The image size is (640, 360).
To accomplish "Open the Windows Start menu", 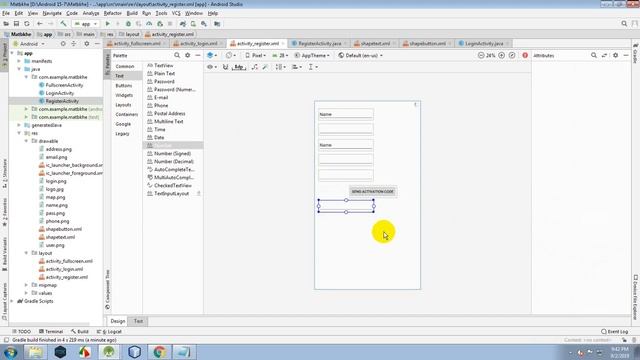I will coord(10,352).
